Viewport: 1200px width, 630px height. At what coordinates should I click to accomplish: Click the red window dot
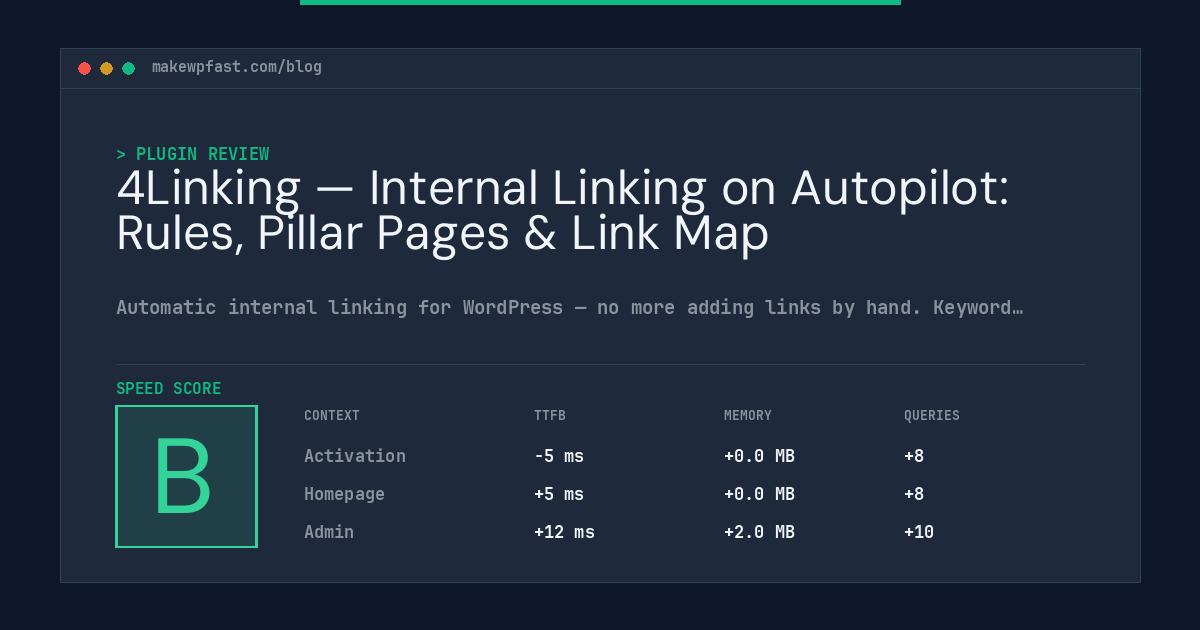(84, 68)
